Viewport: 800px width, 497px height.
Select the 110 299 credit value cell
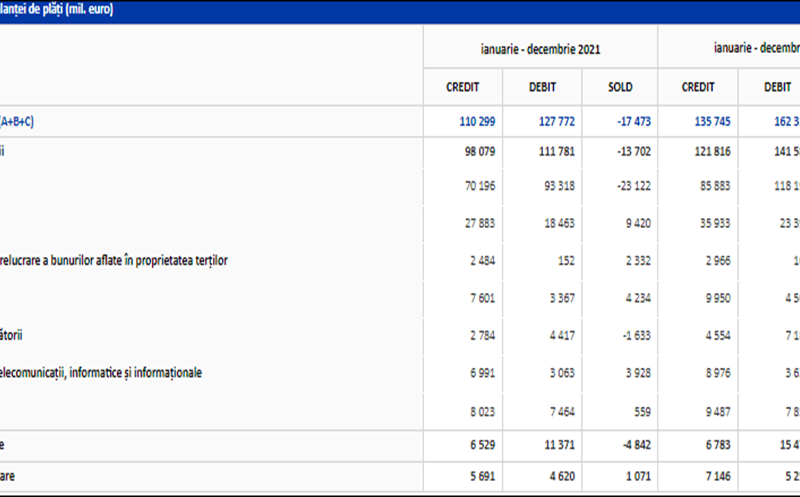pos(462,121)
